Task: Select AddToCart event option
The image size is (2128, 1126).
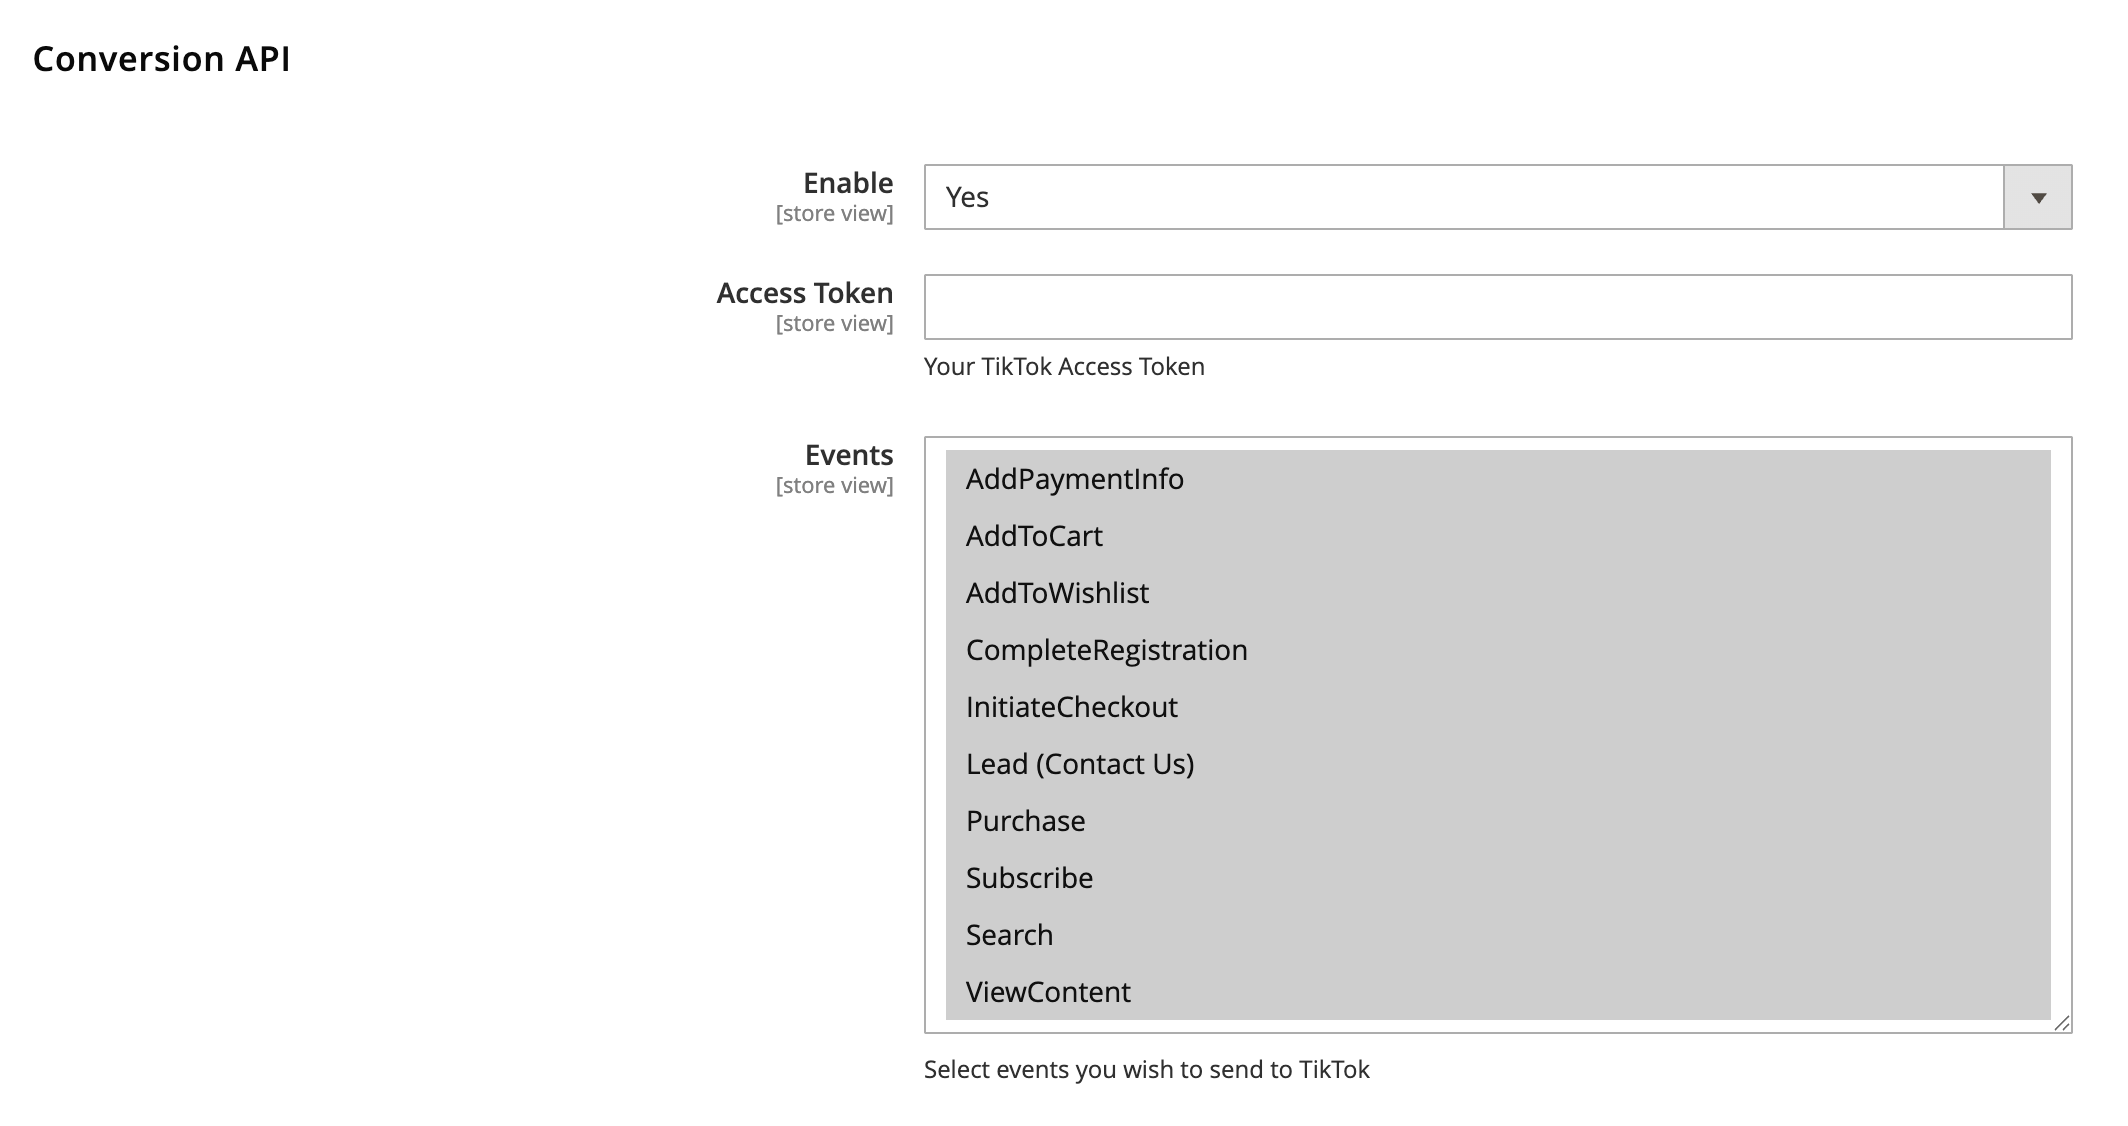Action: pos(1034,536)
